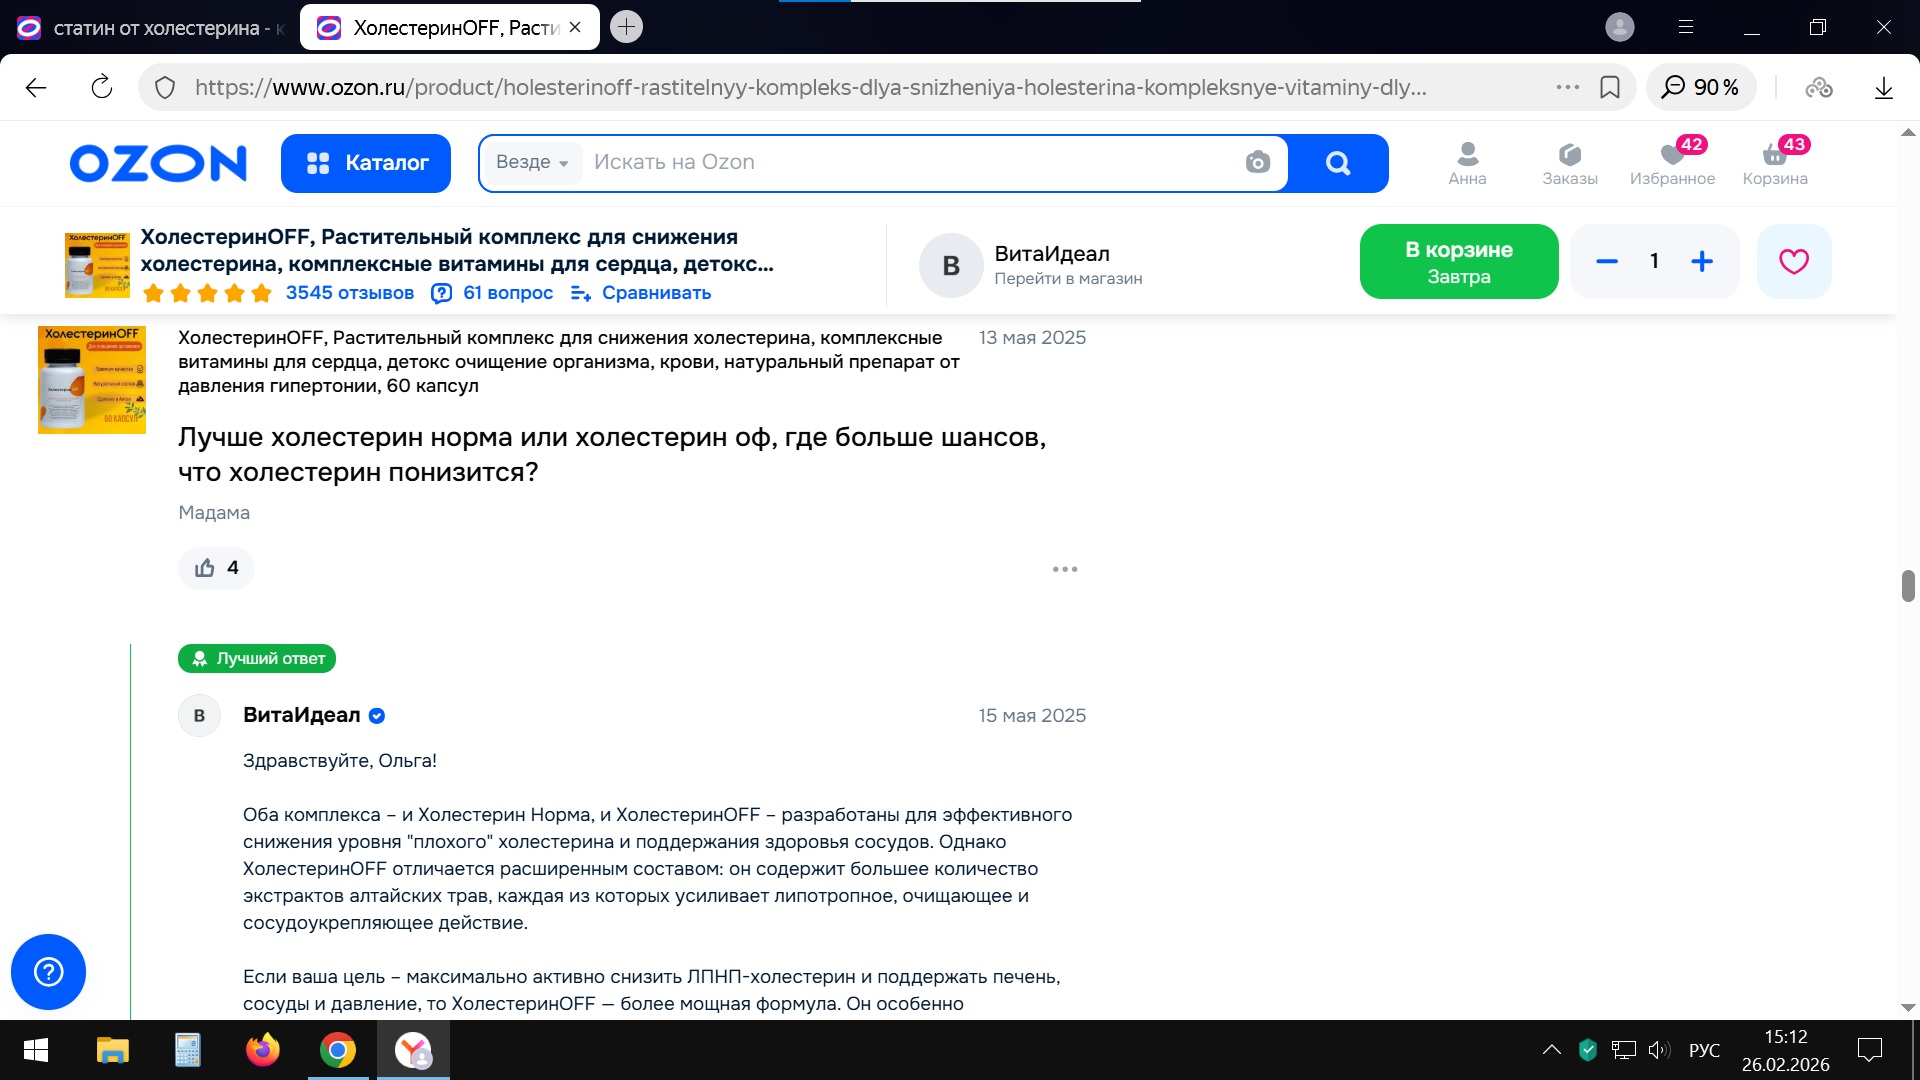
Task: Click the browser bookmark icon
Action: tap(1610, 87)
